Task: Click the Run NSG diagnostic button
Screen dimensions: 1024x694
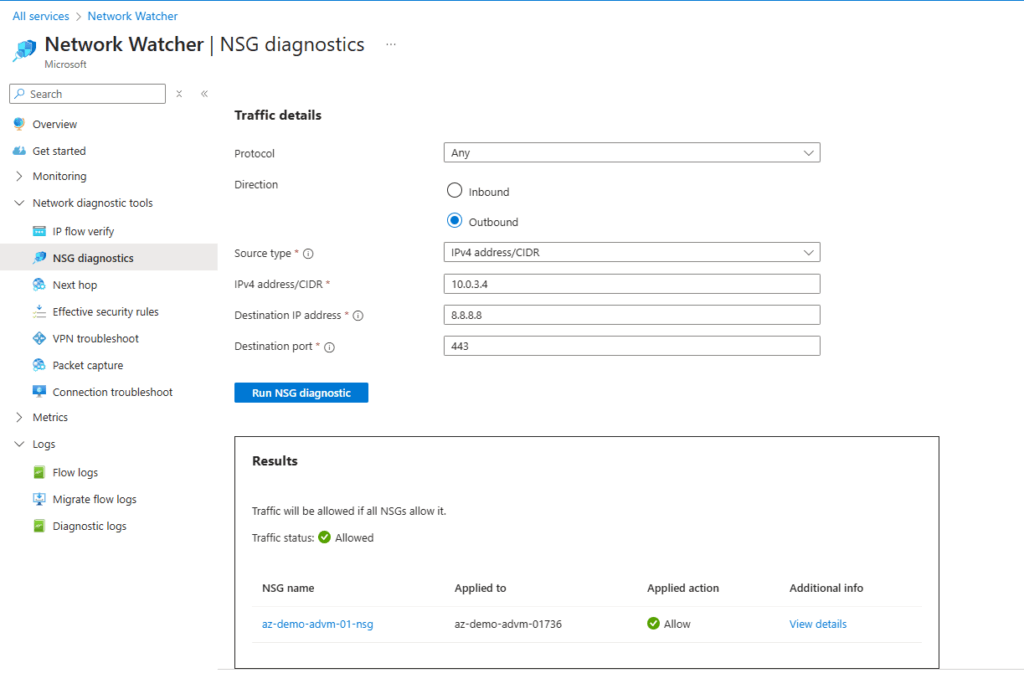Action: click(x=301, y=393)
